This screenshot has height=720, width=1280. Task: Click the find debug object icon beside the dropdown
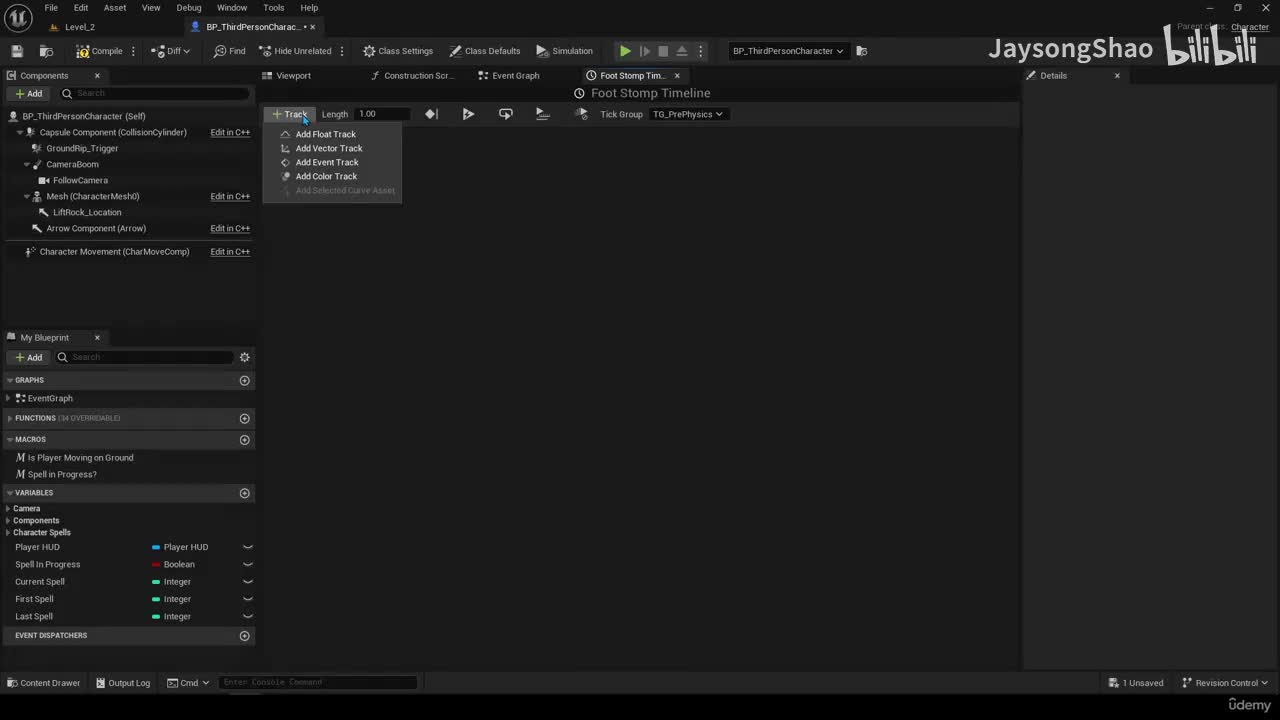click(862, 51)
